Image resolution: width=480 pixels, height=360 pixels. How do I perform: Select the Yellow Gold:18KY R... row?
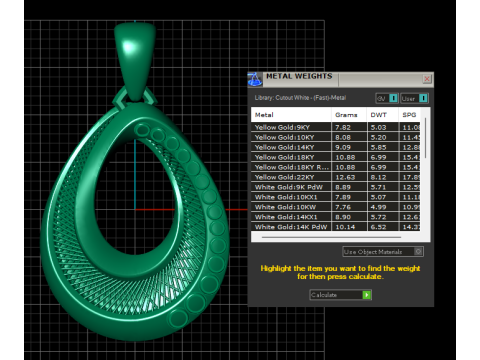[x=336, y=167]
